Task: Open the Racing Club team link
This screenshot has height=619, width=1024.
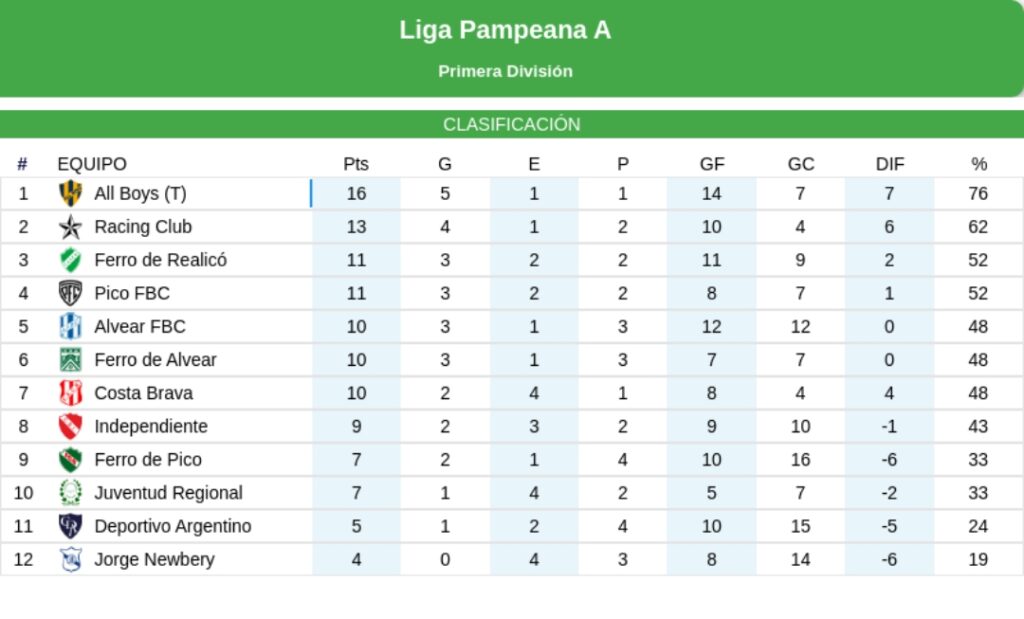Action: [143, 227]
